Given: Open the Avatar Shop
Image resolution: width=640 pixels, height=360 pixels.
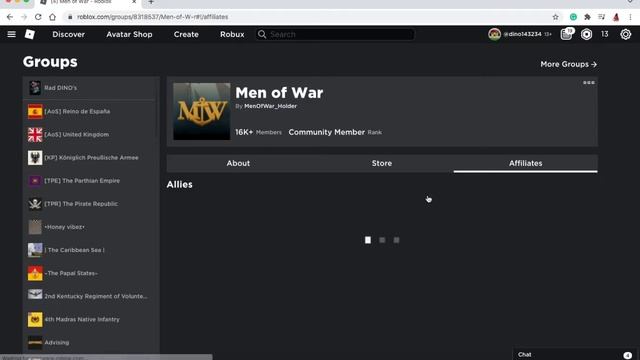Looking at the screenshot, I should tap(129, 34).
